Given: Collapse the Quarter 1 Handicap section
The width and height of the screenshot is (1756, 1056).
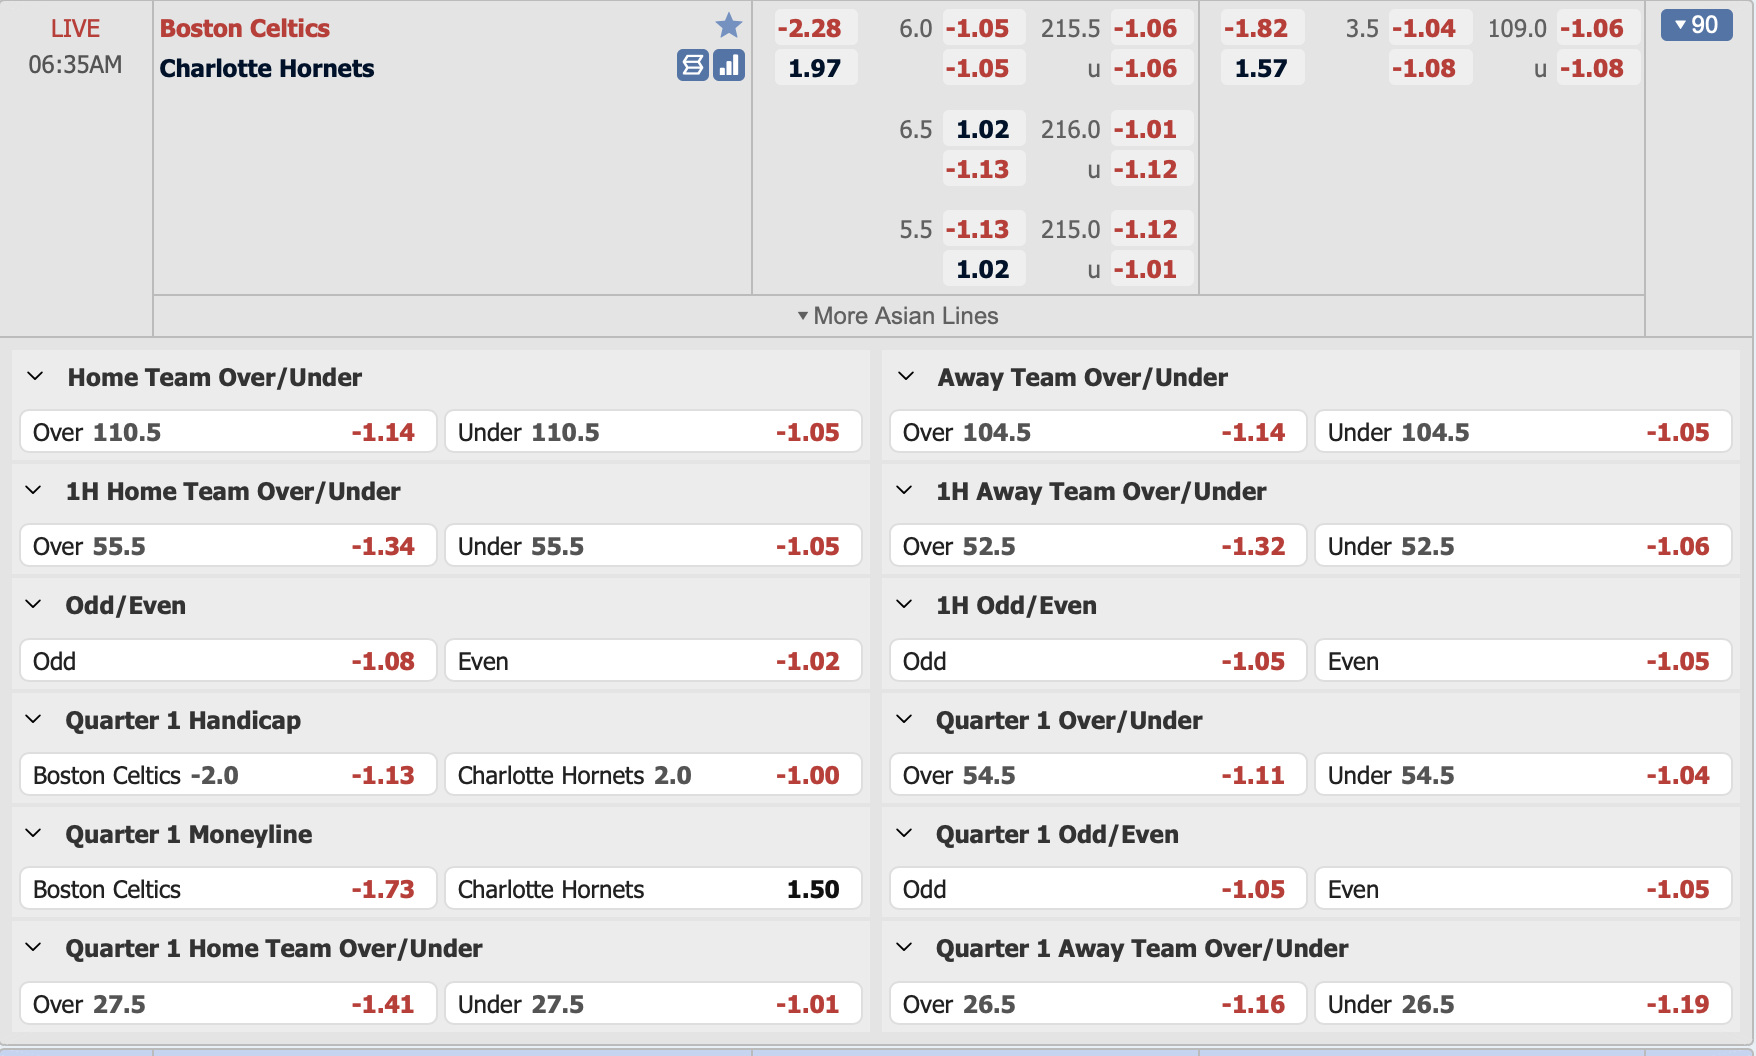Looking at the screenshot, I should [x=33, y=720].
